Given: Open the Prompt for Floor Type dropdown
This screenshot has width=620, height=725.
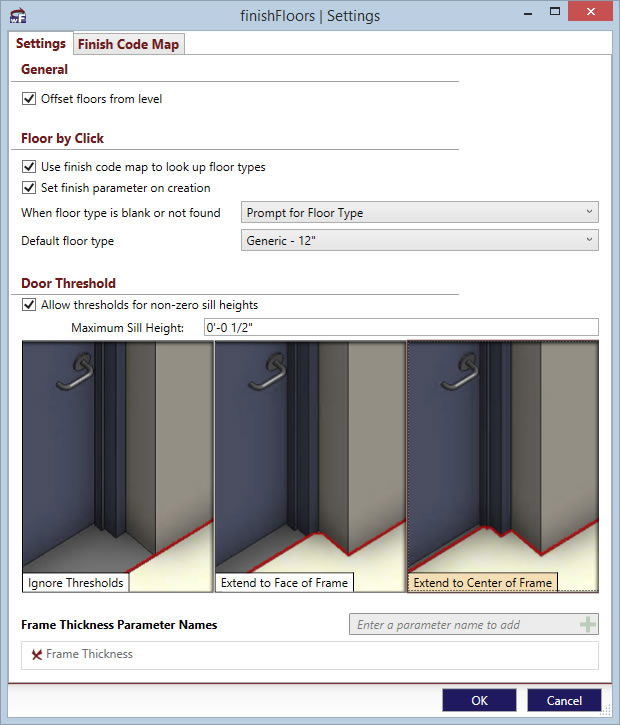Looking at the screenshot, I should click(420, 213).
